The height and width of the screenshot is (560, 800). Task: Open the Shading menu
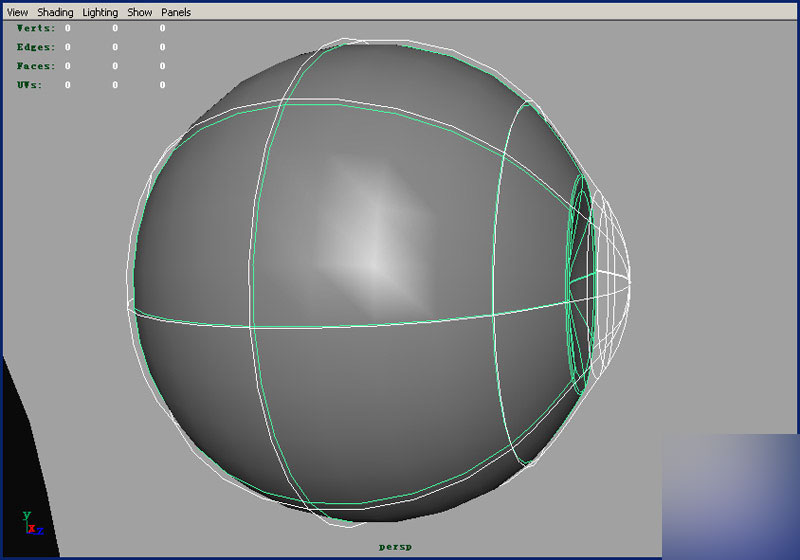(55, 12)
